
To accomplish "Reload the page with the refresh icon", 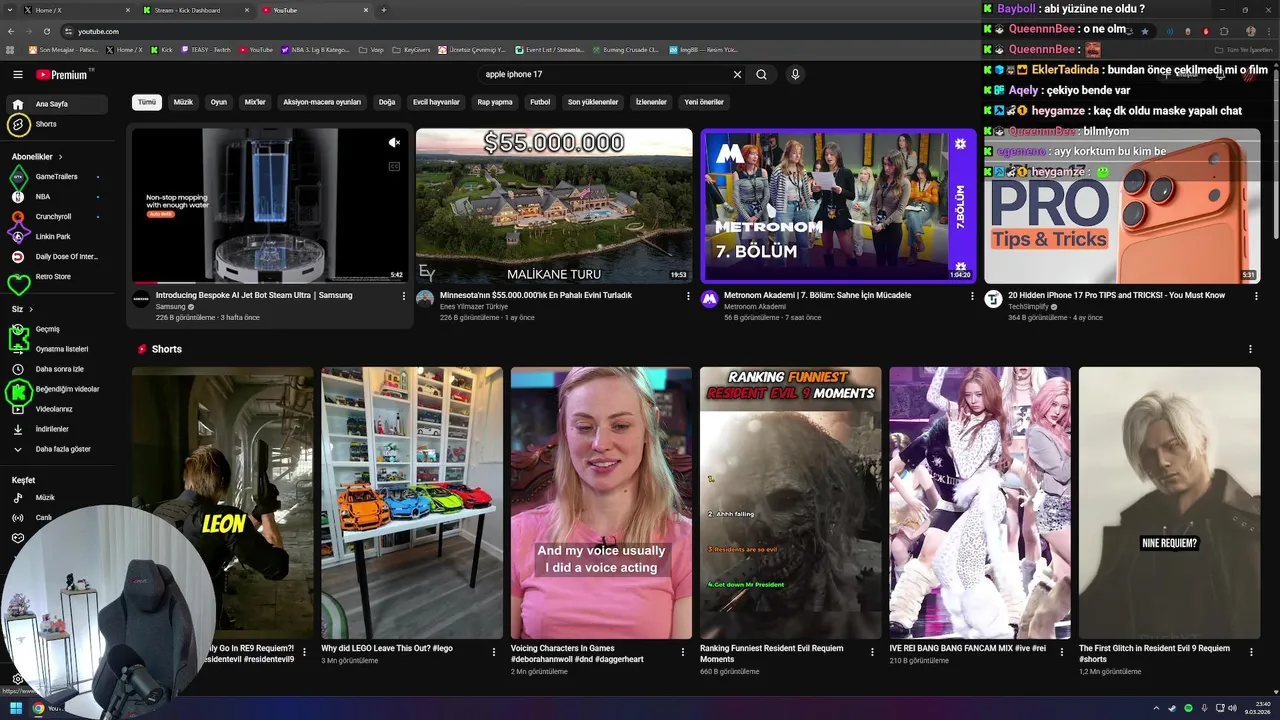I will (48, 31).
